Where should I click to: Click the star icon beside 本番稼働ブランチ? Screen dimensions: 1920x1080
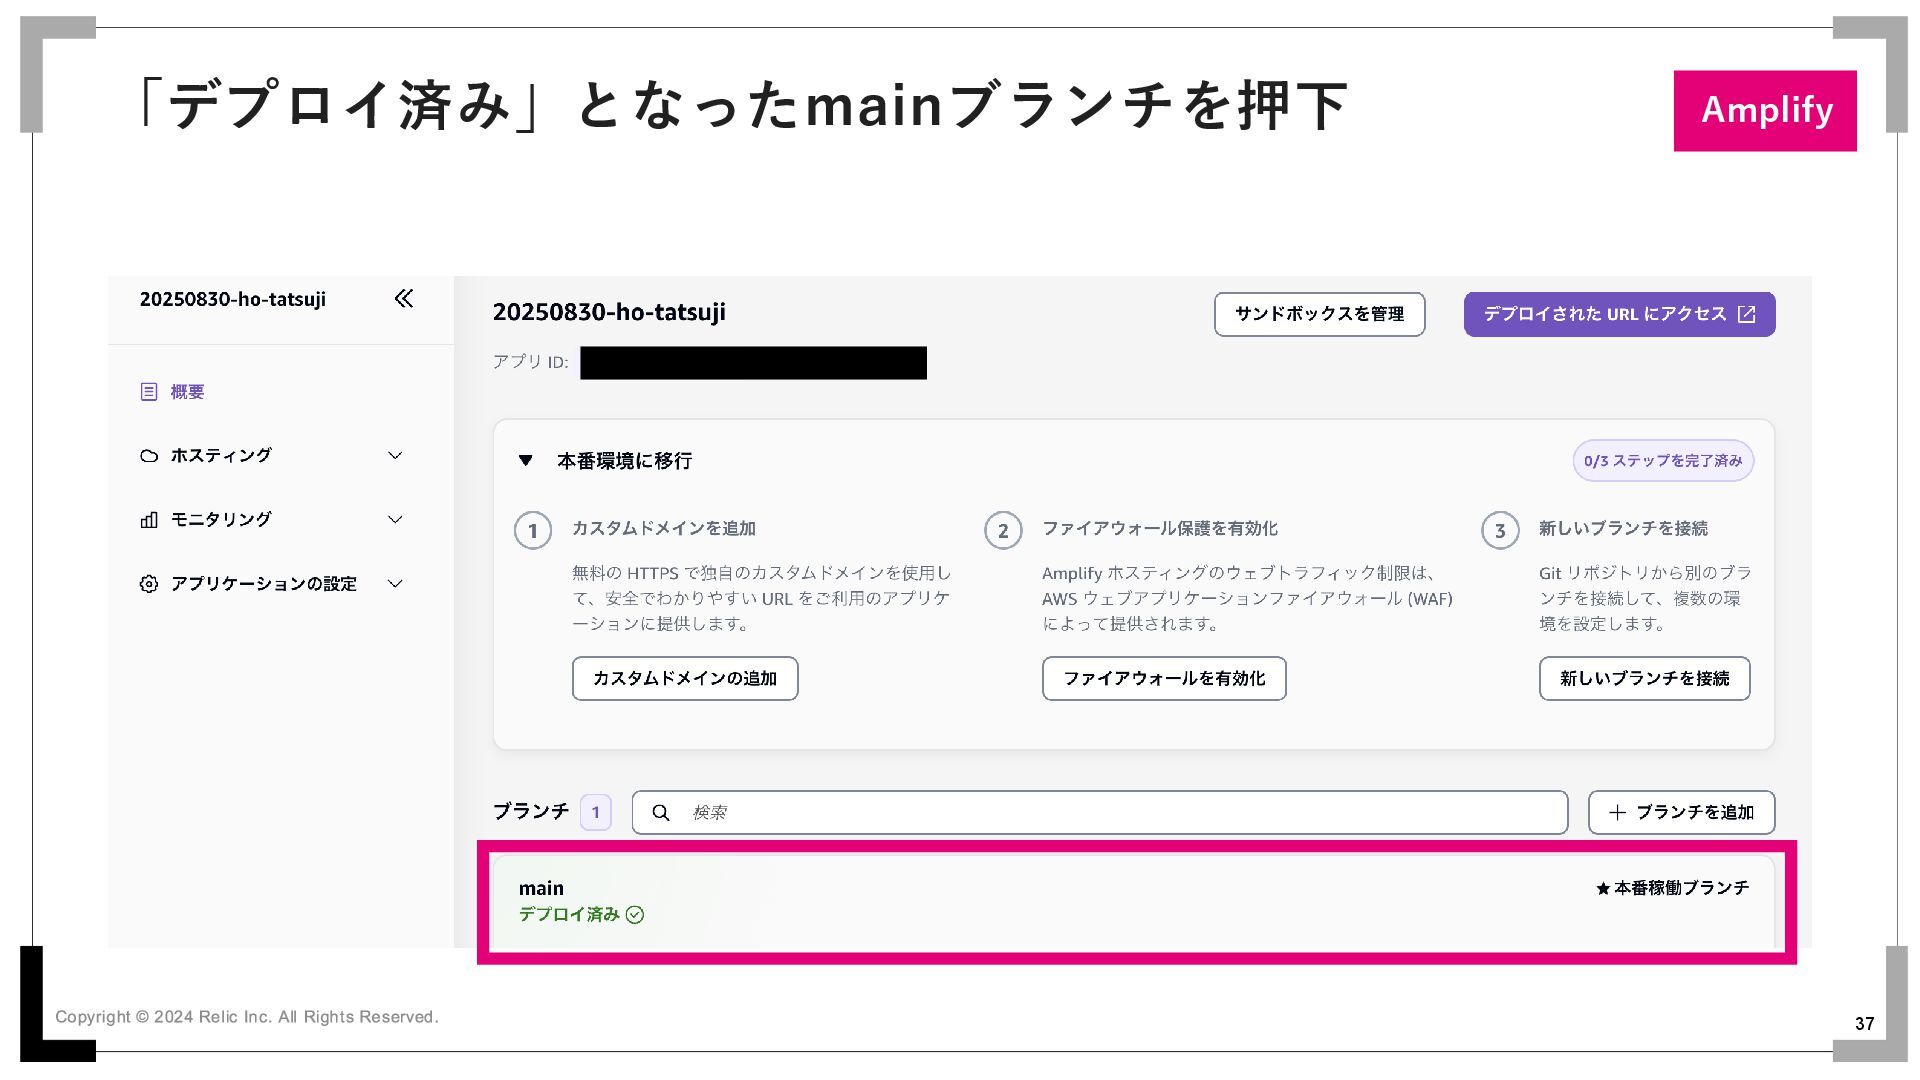(x=1603, y=888)
